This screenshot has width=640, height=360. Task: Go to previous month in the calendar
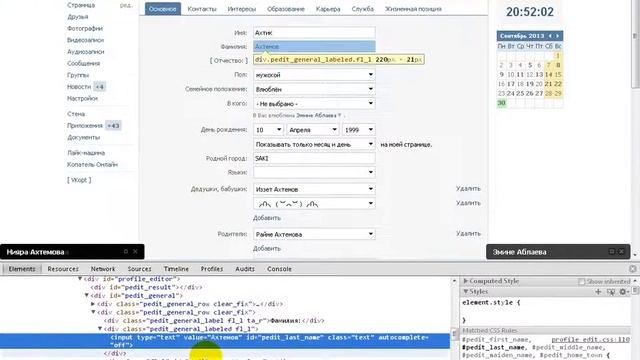[550, 36]
